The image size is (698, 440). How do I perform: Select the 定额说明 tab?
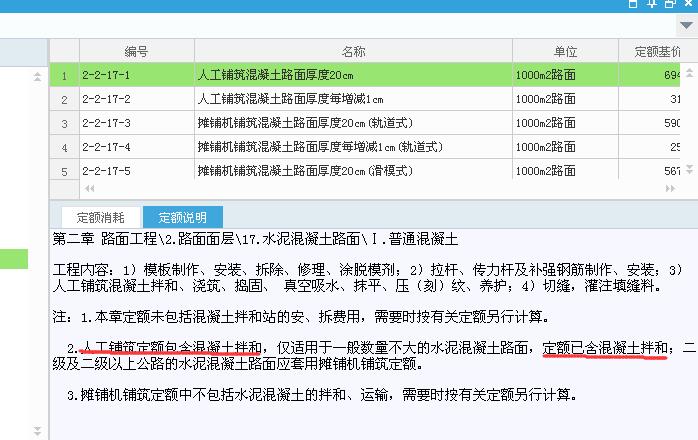click(x=183, y=217)
